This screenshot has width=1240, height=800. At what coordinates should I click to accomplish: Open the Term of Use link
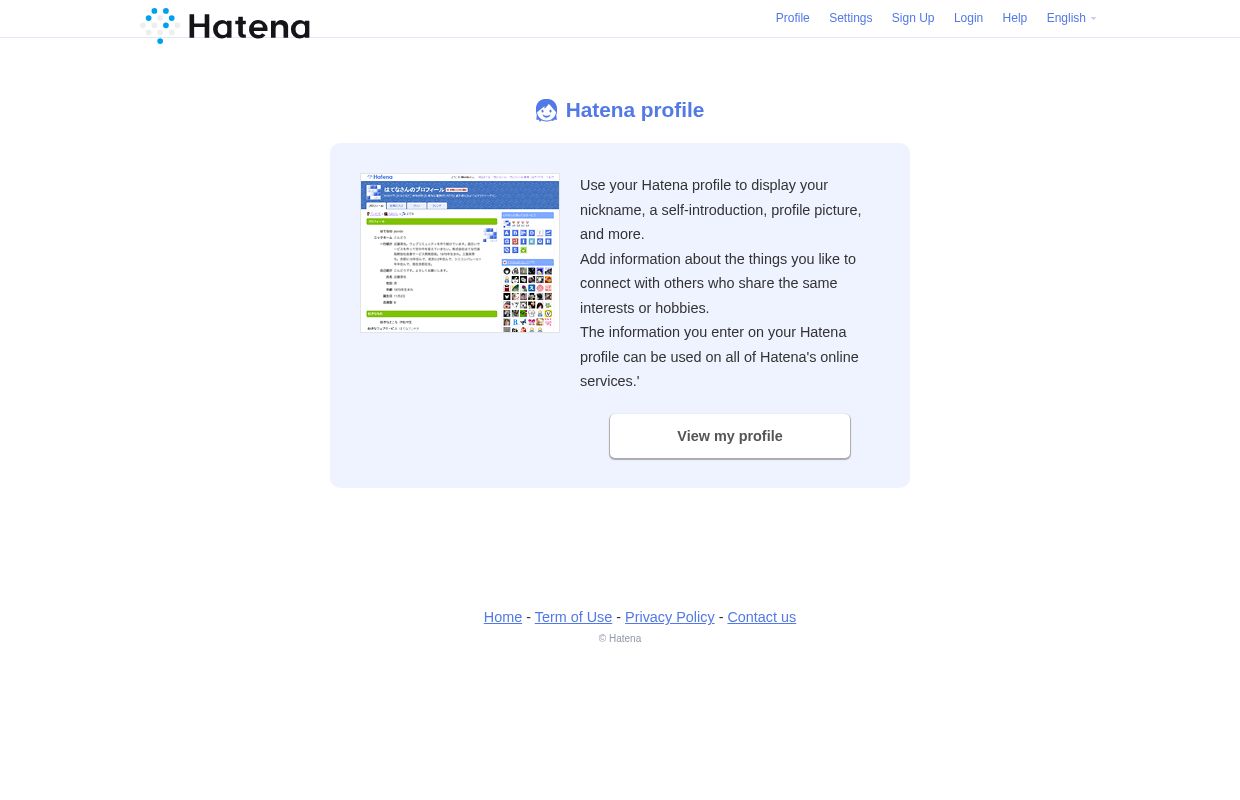(x=573, y=617)
